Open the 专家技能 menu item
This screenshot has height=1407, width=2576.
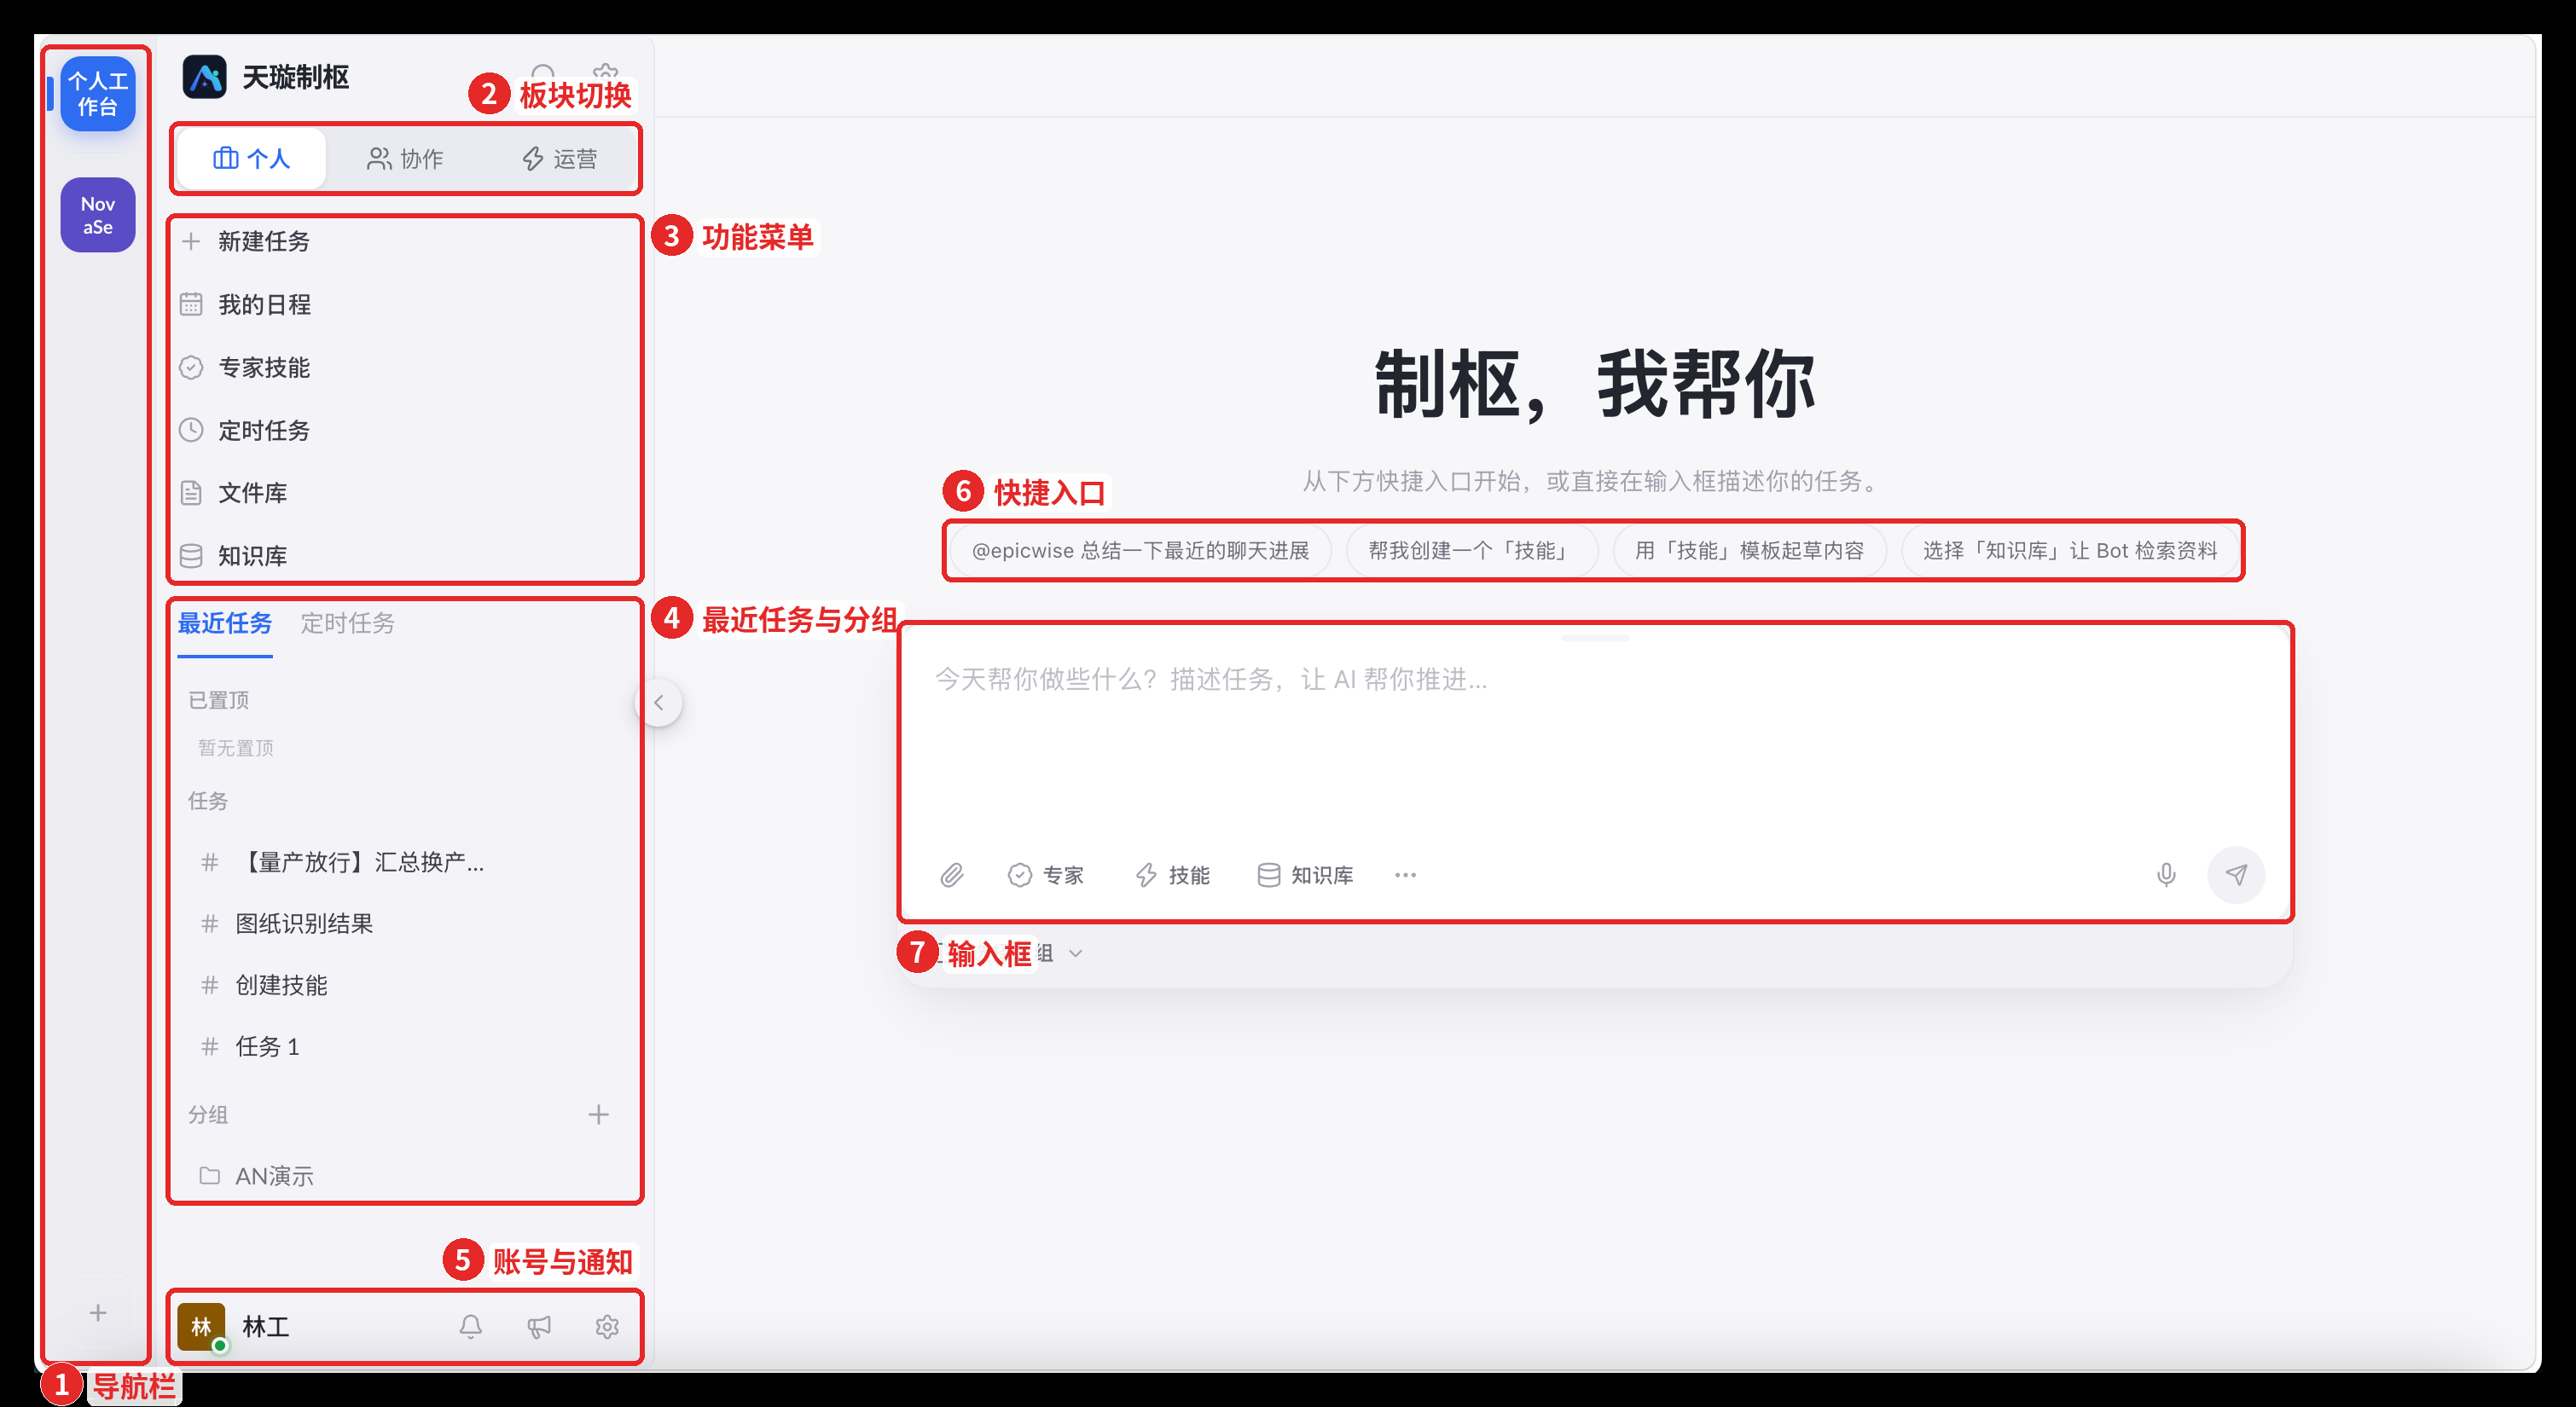404,367
